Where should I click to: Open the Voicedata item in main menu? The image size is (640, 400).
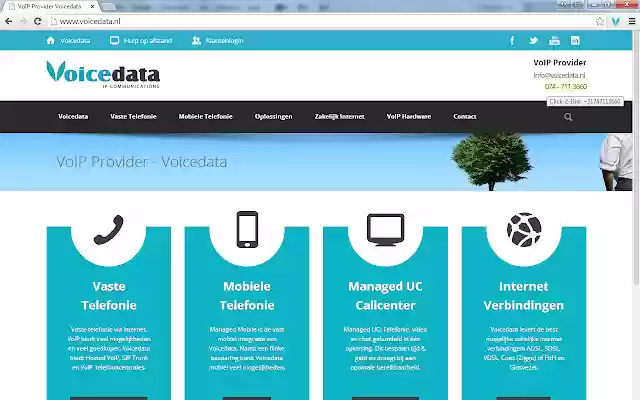pyautogui.click(x=73, y=116)
